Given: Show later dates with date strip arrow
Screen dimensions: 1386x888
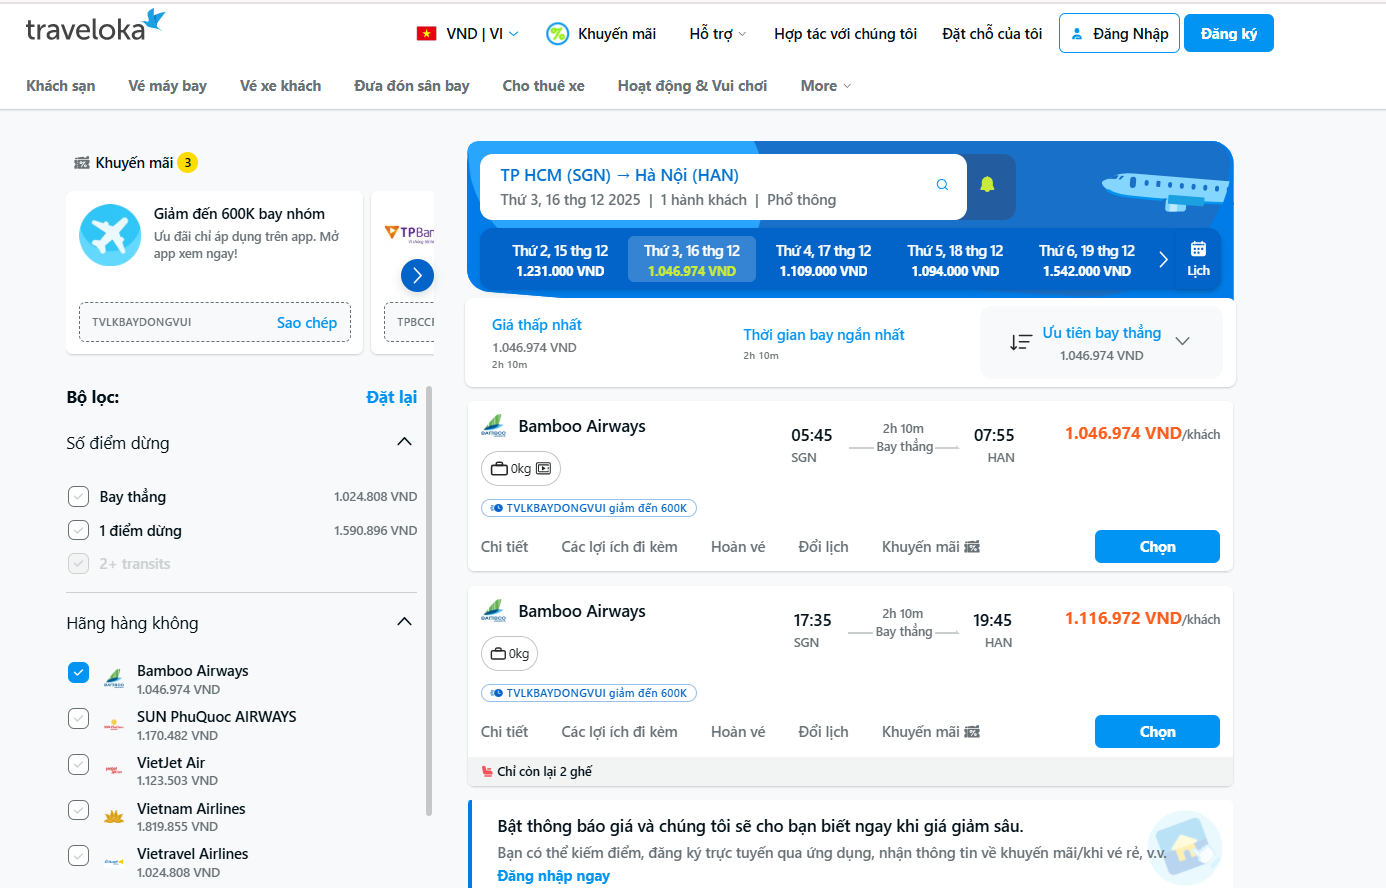Looking at the screenshot, I should (1163, 260).
